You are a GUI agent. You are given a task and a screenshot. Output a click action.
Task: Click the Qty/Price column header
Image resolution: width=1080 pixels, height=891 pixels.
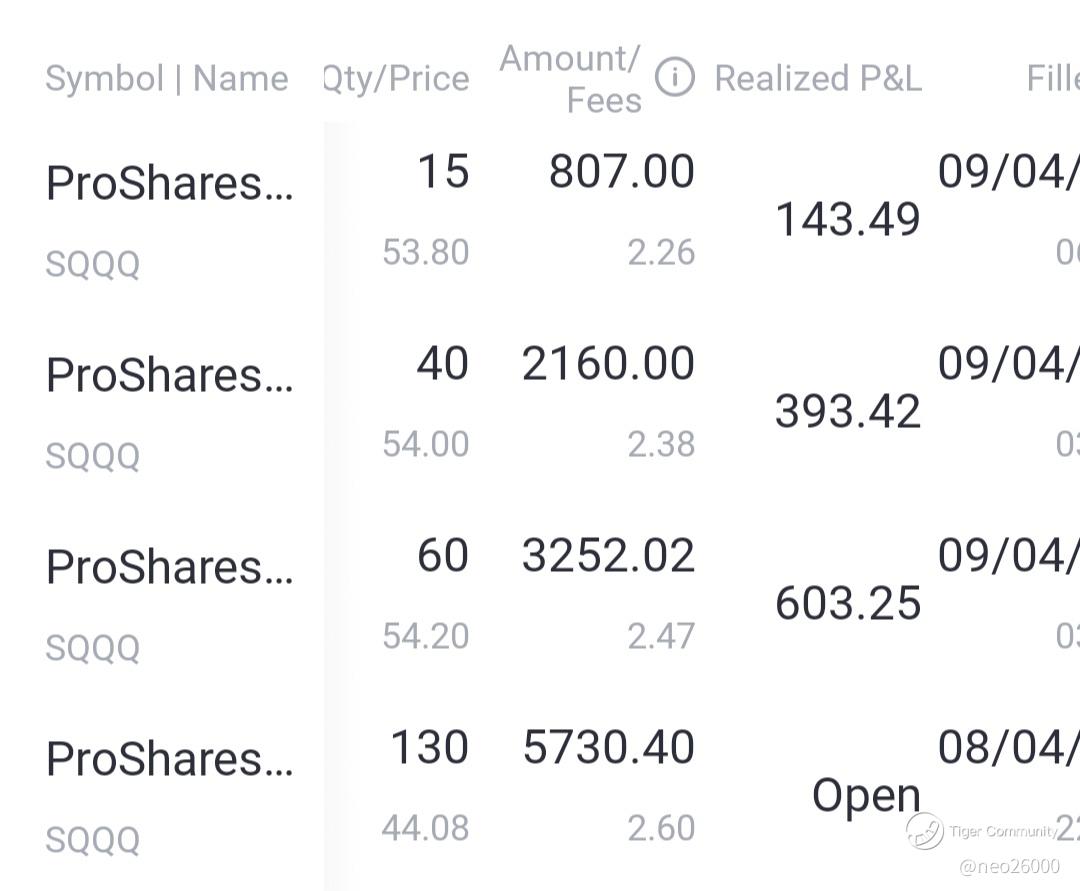[x=397, y=78]
